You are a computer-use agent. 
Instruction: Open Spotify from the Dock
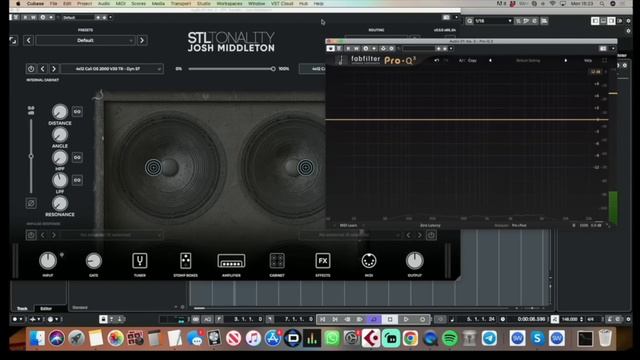pos(450,338)
